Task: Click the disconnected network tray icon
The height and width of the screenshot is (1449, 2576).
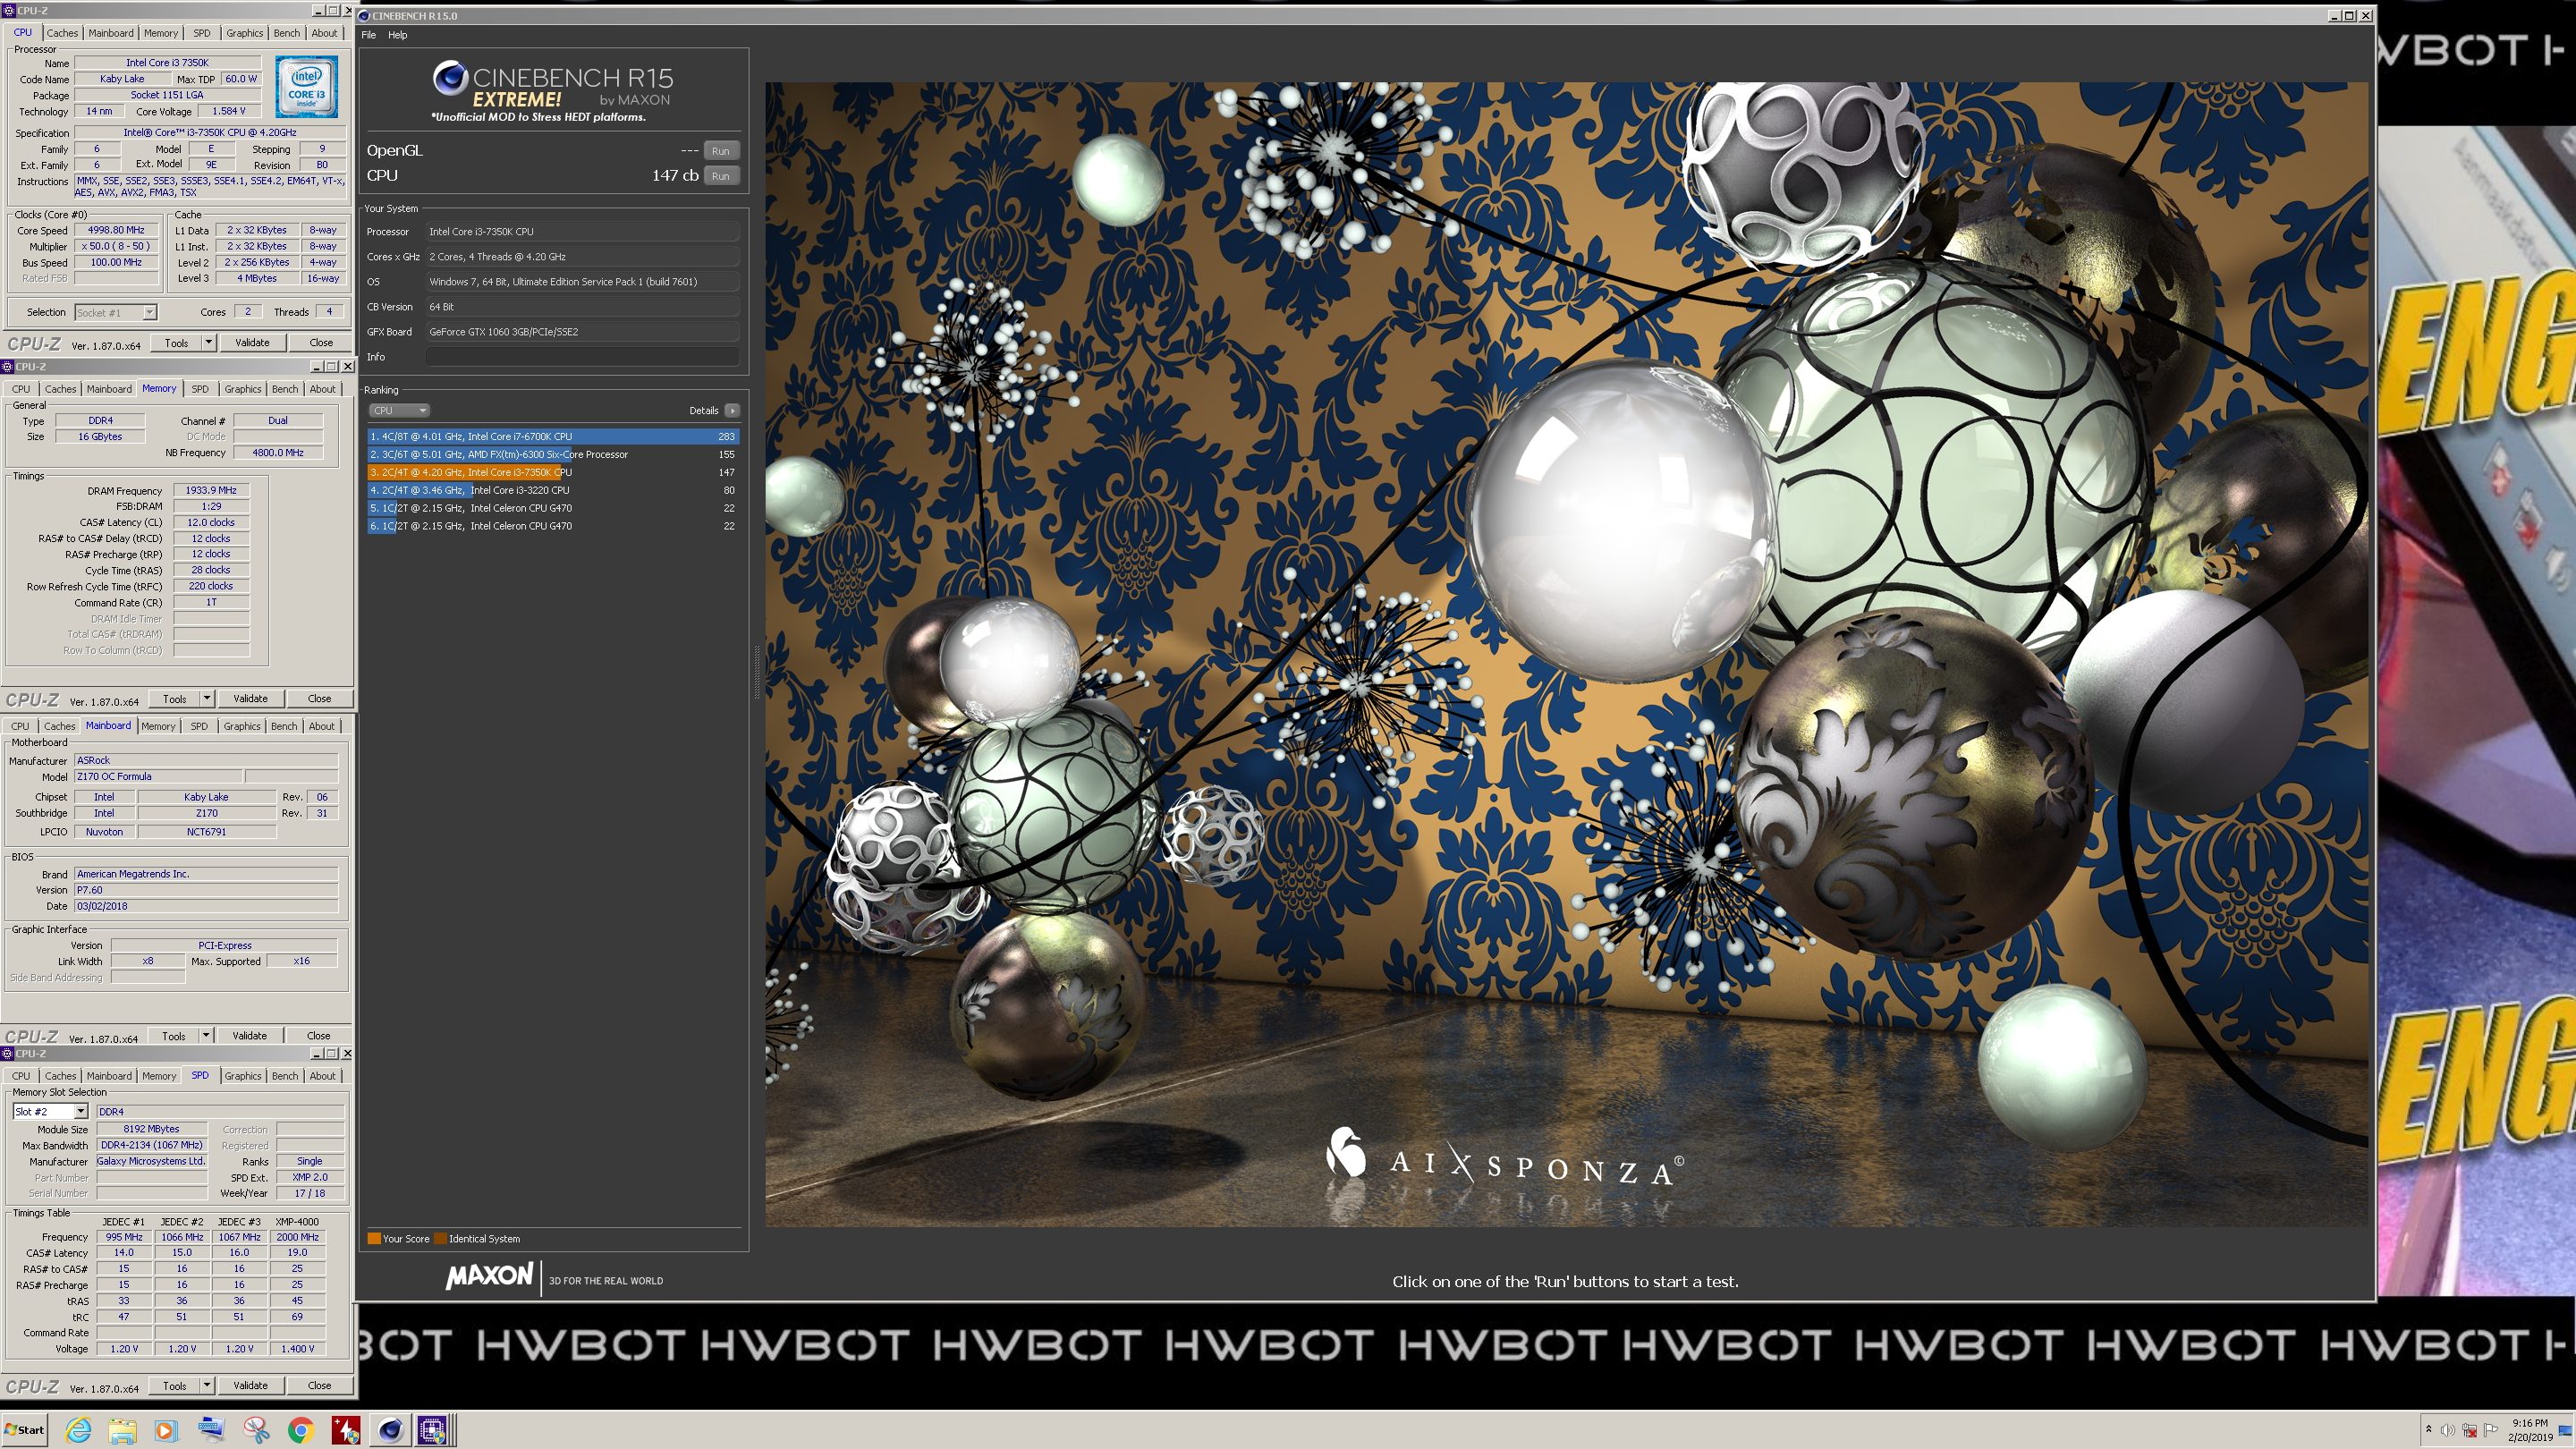Action: click(x=2469, y=1430)
